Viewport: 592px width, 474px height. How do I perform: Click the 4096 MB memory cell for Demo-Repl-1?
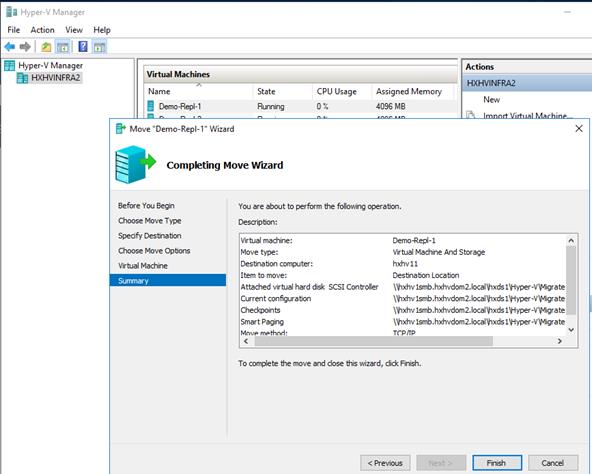tap(390, 107)
